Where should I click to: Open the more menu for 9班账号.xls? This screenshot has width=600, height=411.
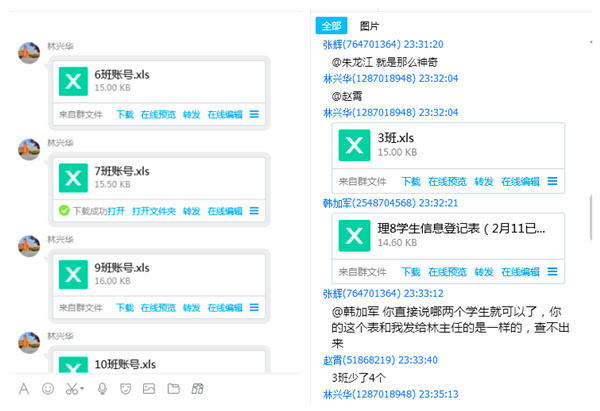click(x=254, y=307)
